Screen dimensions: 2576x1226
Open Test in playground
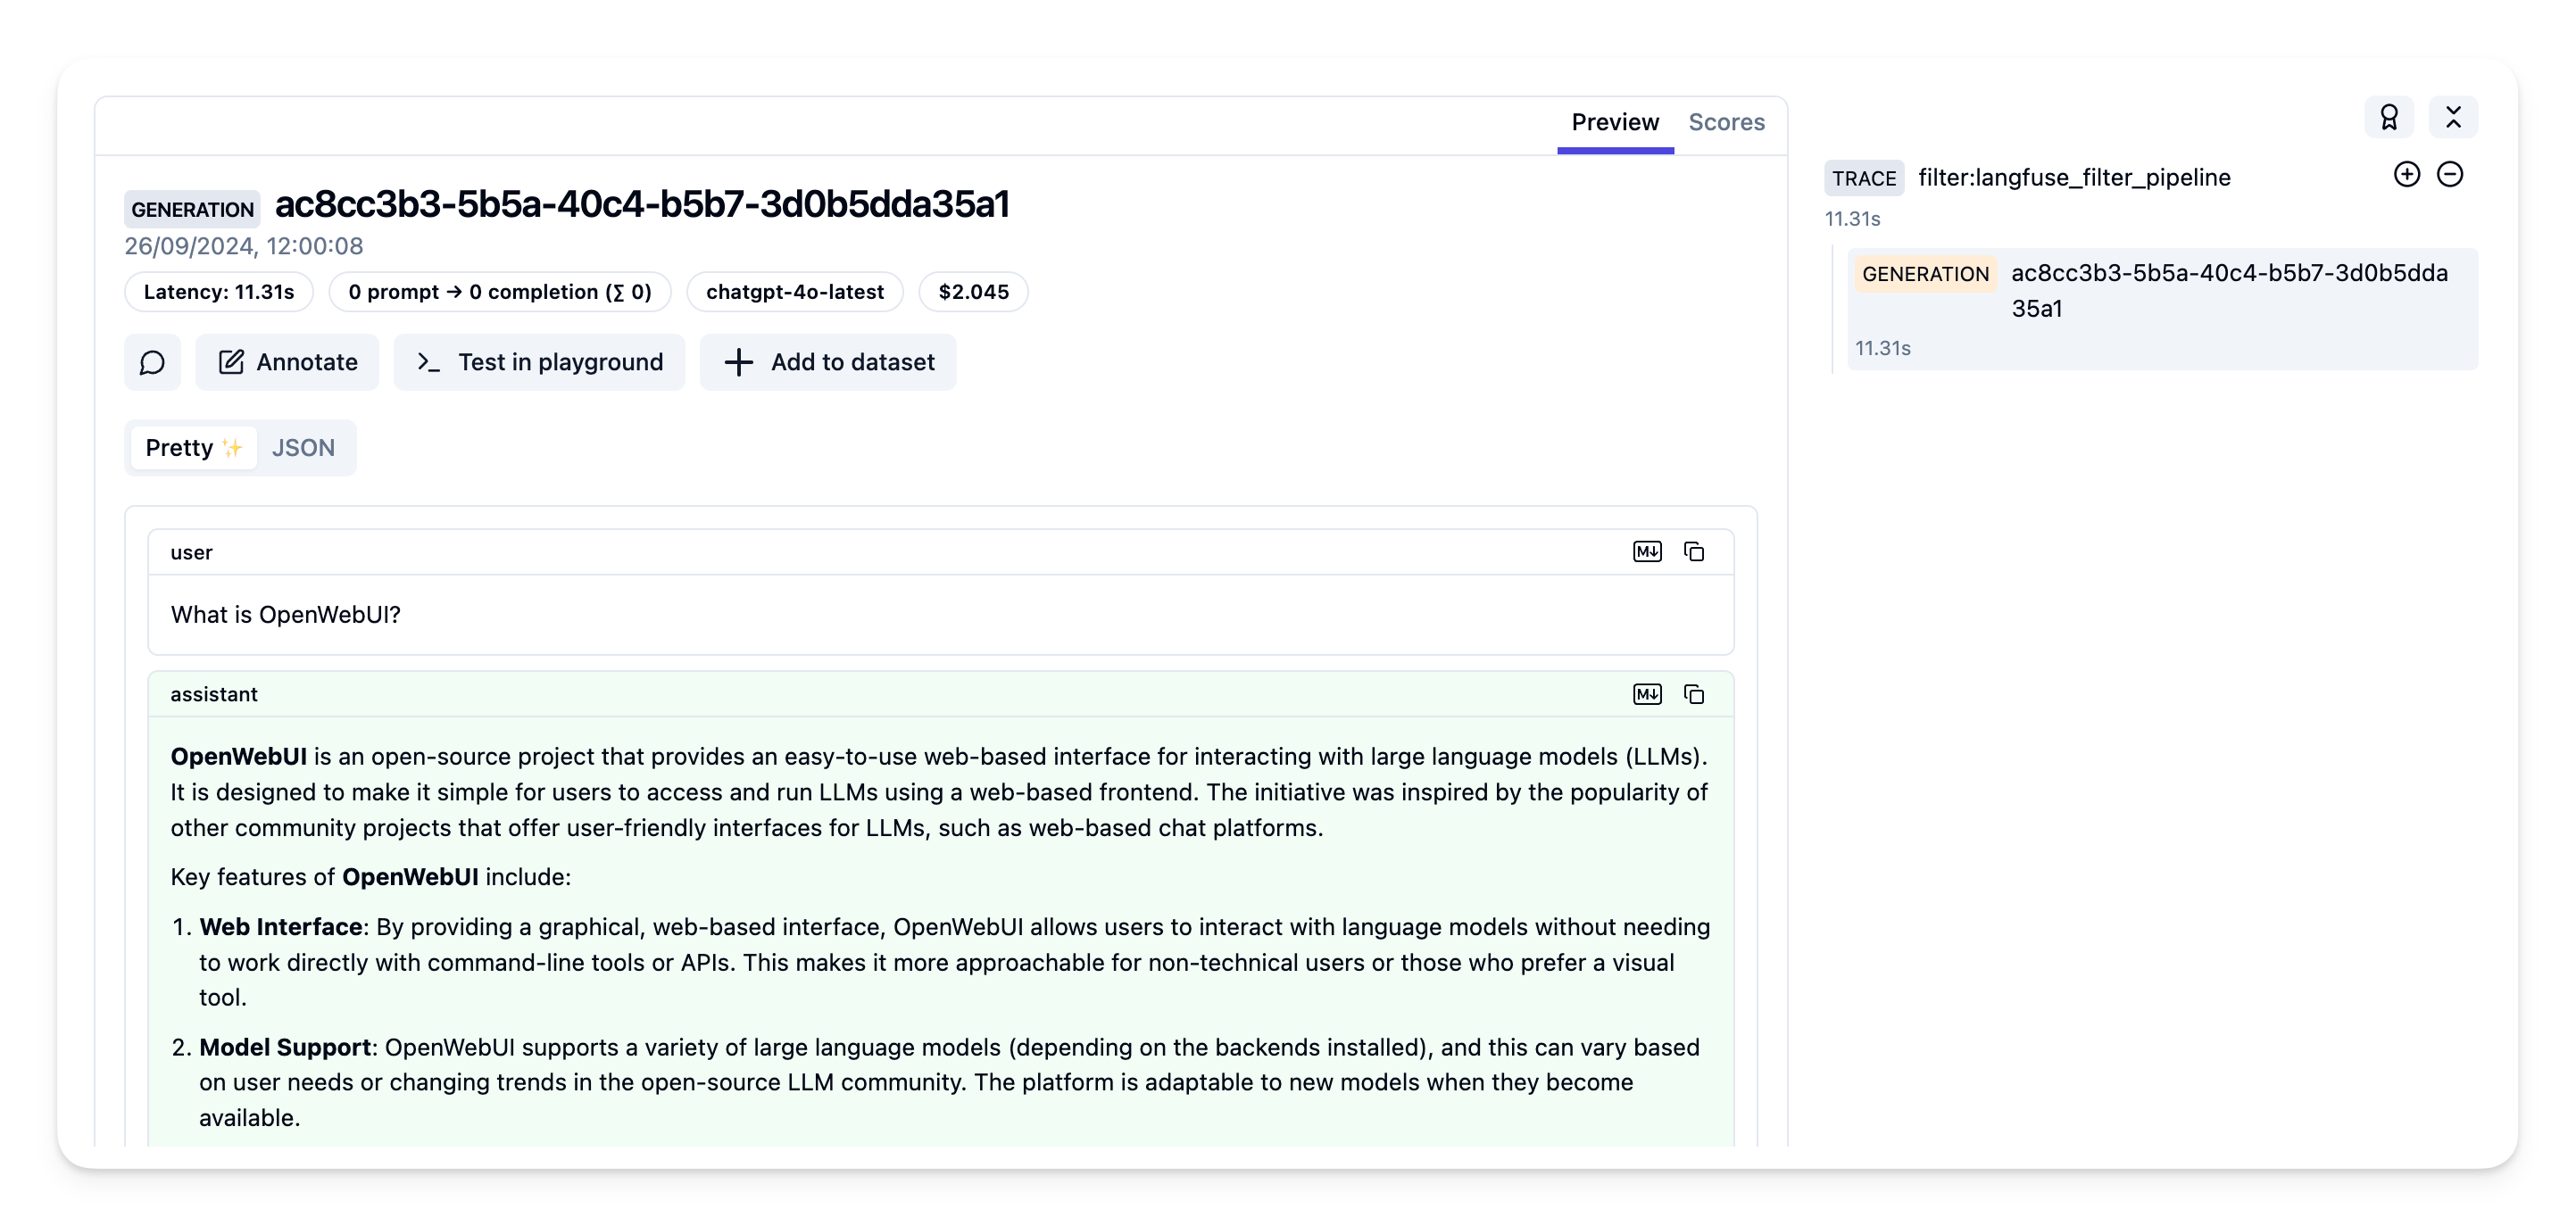539,362
